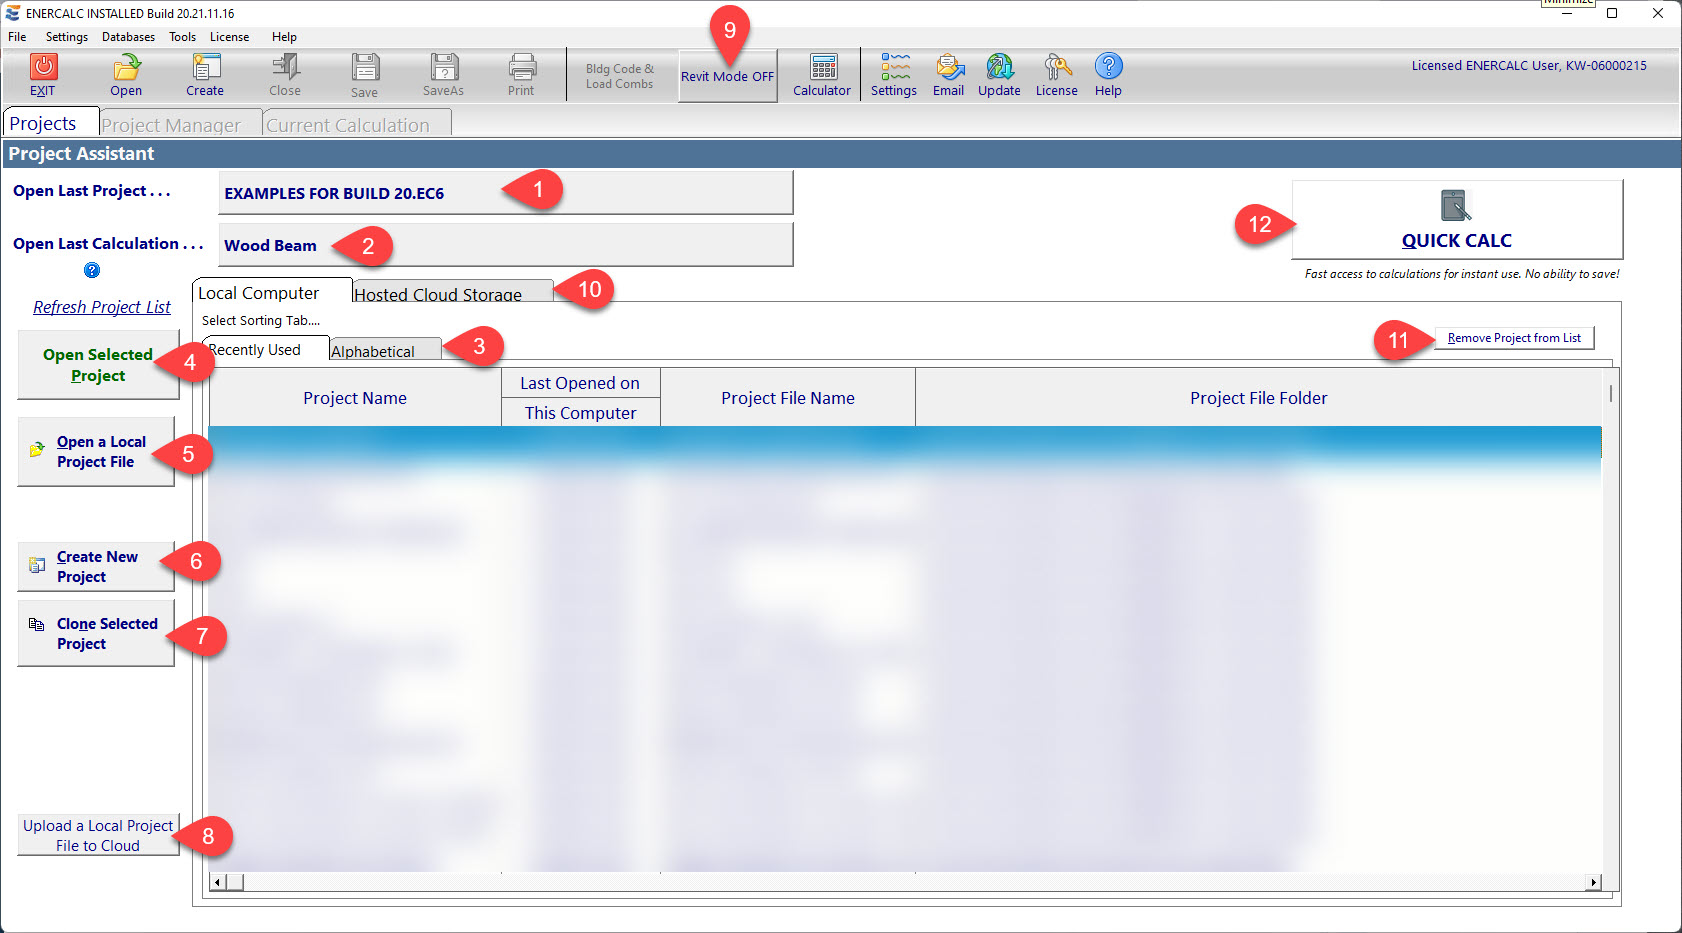Click the Create toolbar icon

click(x=205, y=67)
